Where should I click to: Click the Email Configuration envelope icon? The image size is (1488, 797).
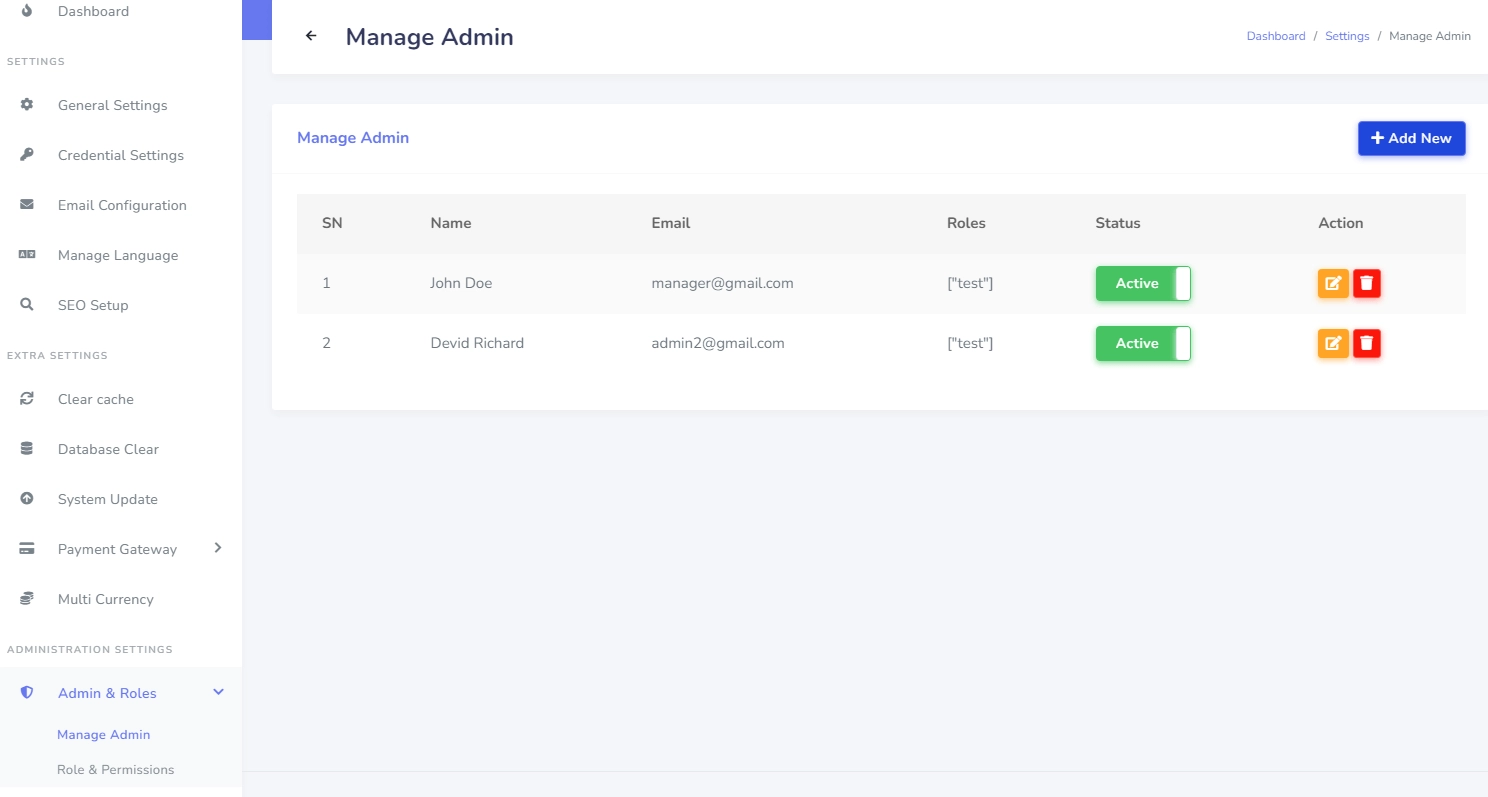[x=27, y=205]
